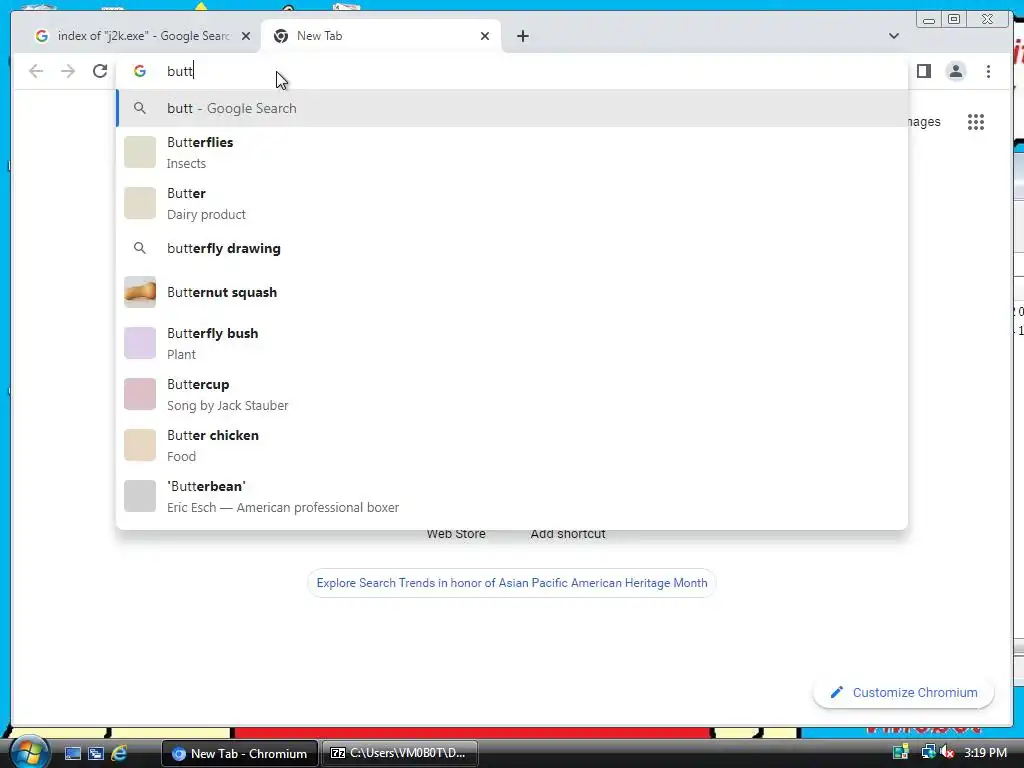Toggle the side panel icon
This screenshot has width=1024, height=768.
point(923,71)
